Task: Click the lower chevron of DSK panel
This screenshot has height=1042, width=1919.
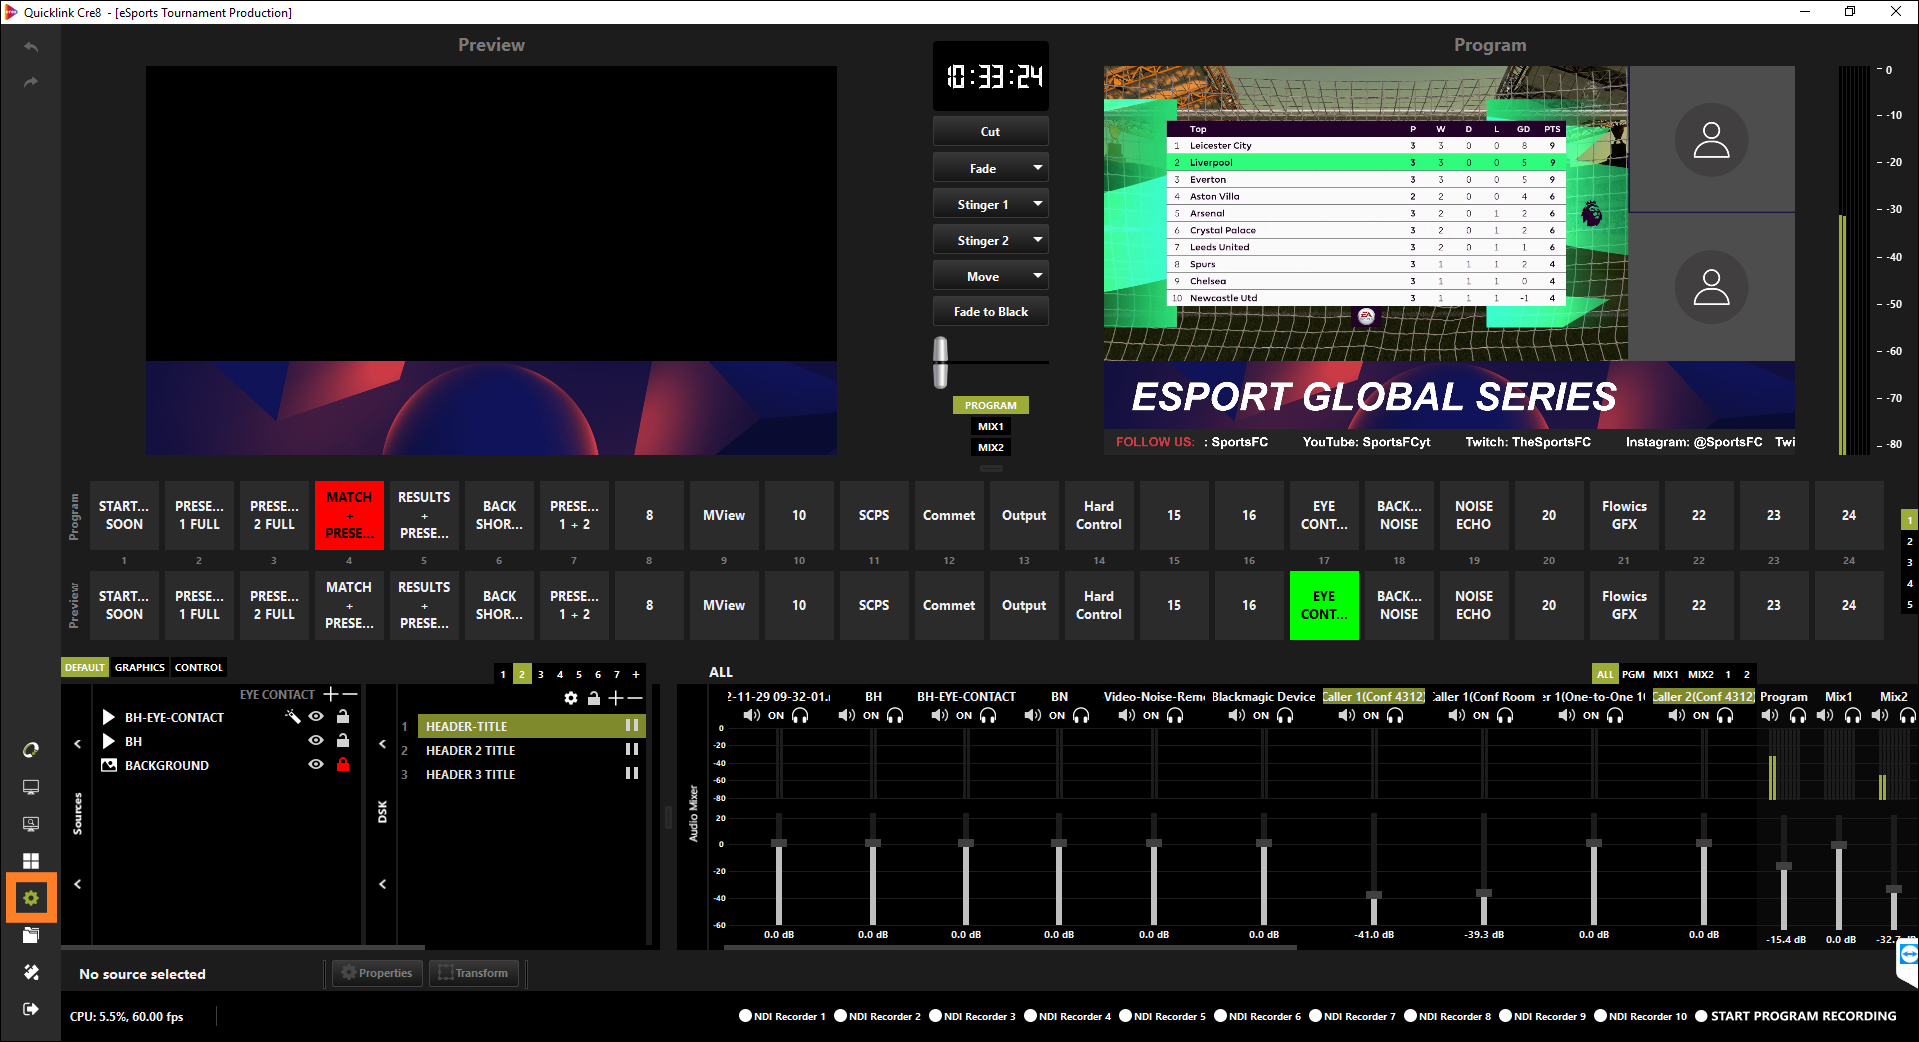Action: tap(382, 884)
